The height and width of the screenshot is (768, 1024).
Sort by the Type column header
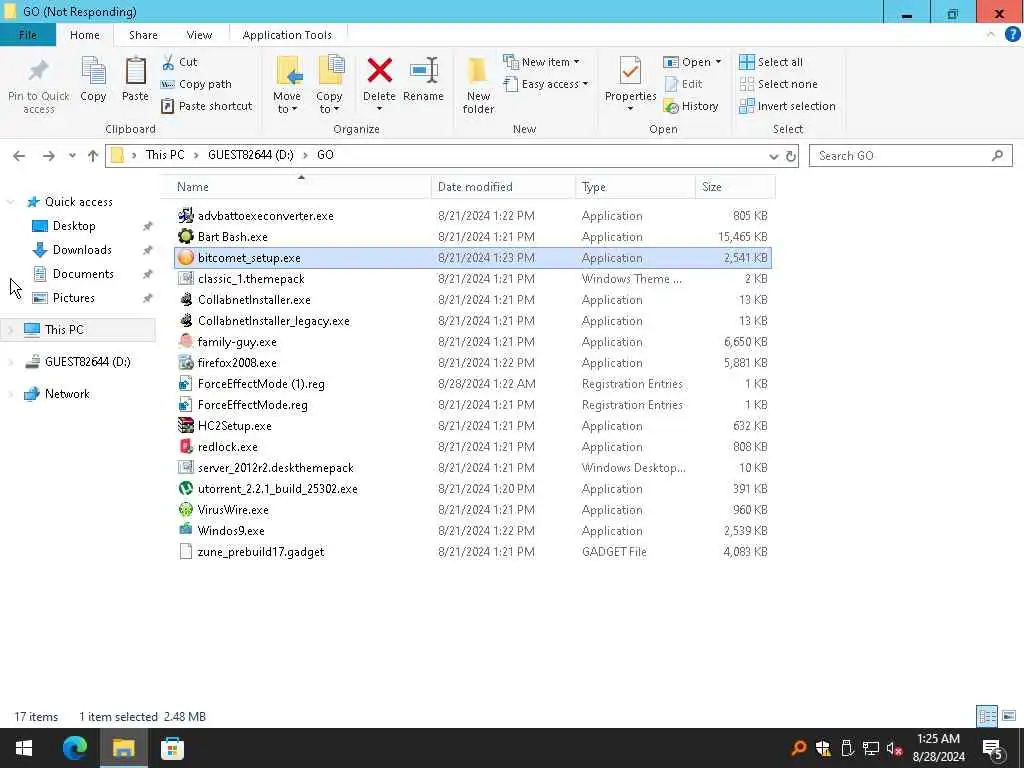point(635,187)
